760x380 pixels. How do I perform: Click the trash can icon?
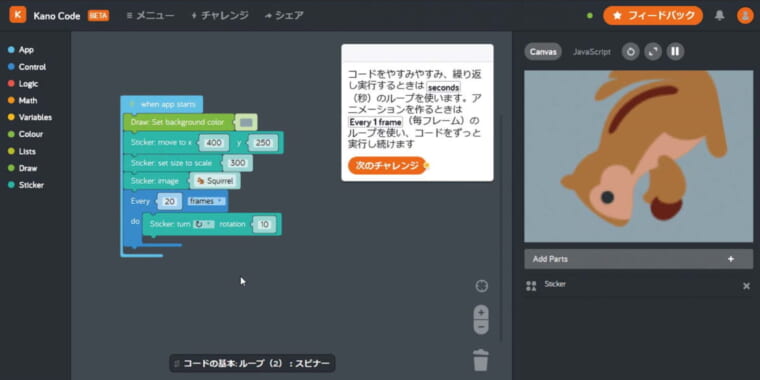(480, 360)
